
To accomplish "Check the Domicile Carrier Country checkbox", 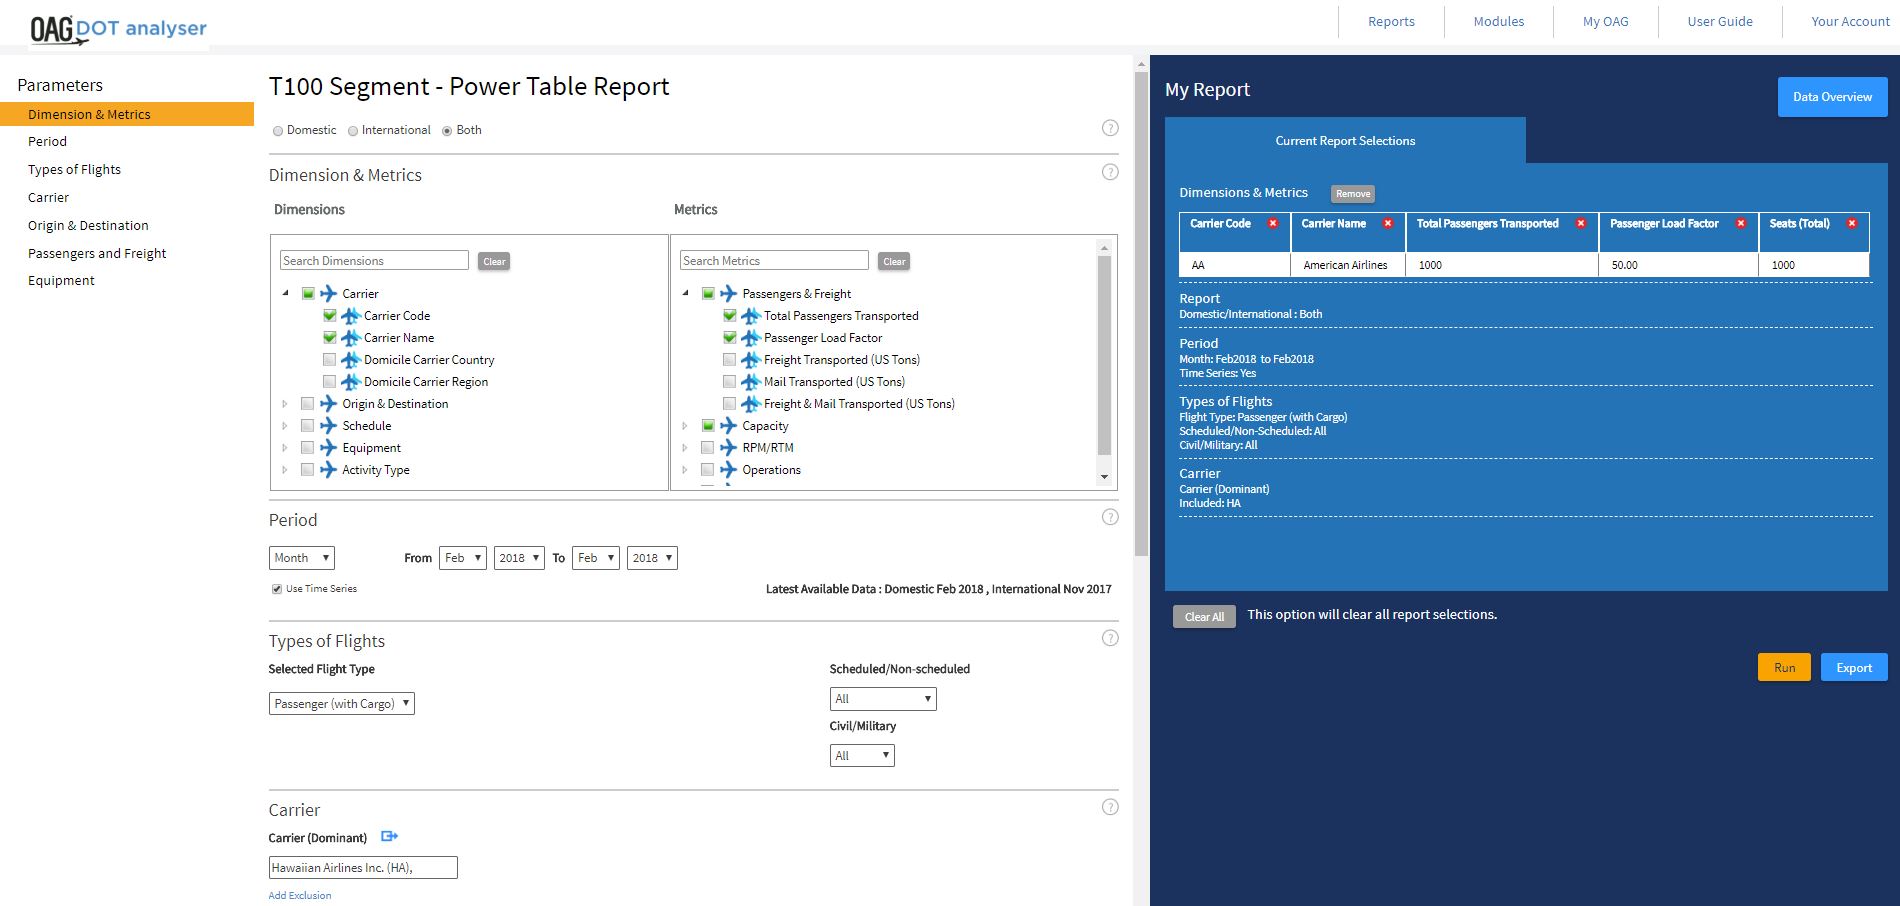I will coord(329,360).
